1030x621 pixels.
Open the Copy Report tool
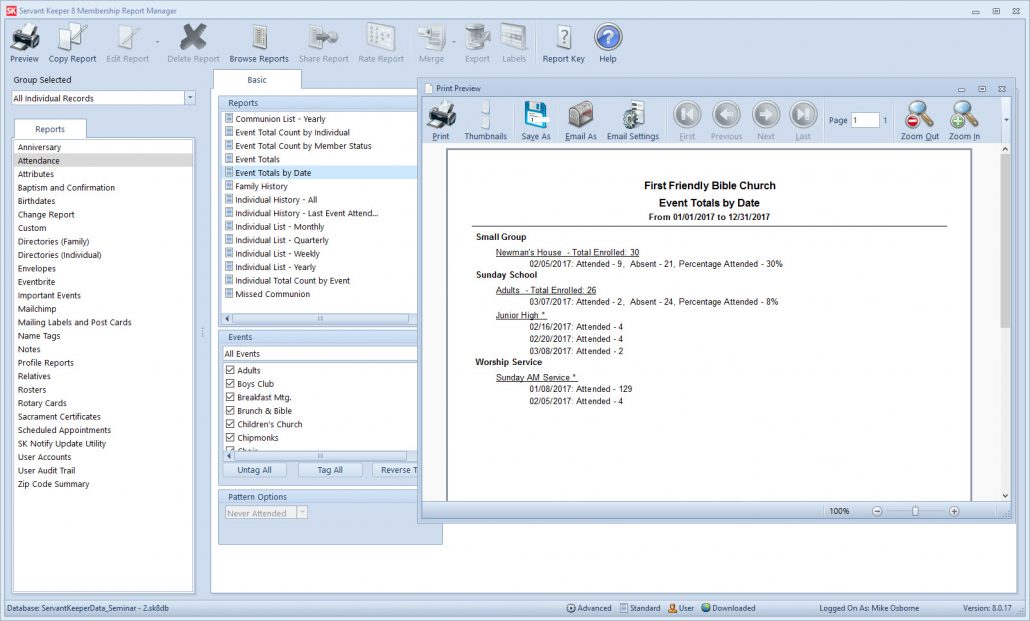point(71,40)
